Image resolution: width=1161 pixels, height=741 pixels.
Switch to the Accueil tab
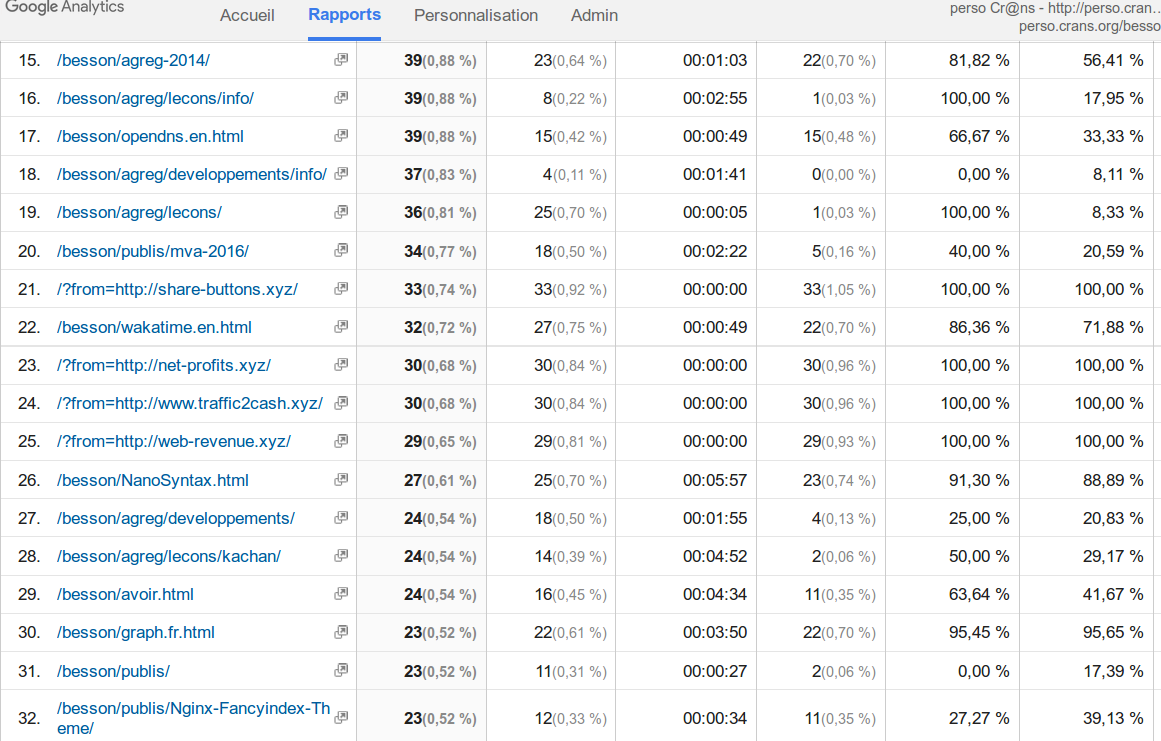click(247, 15)
